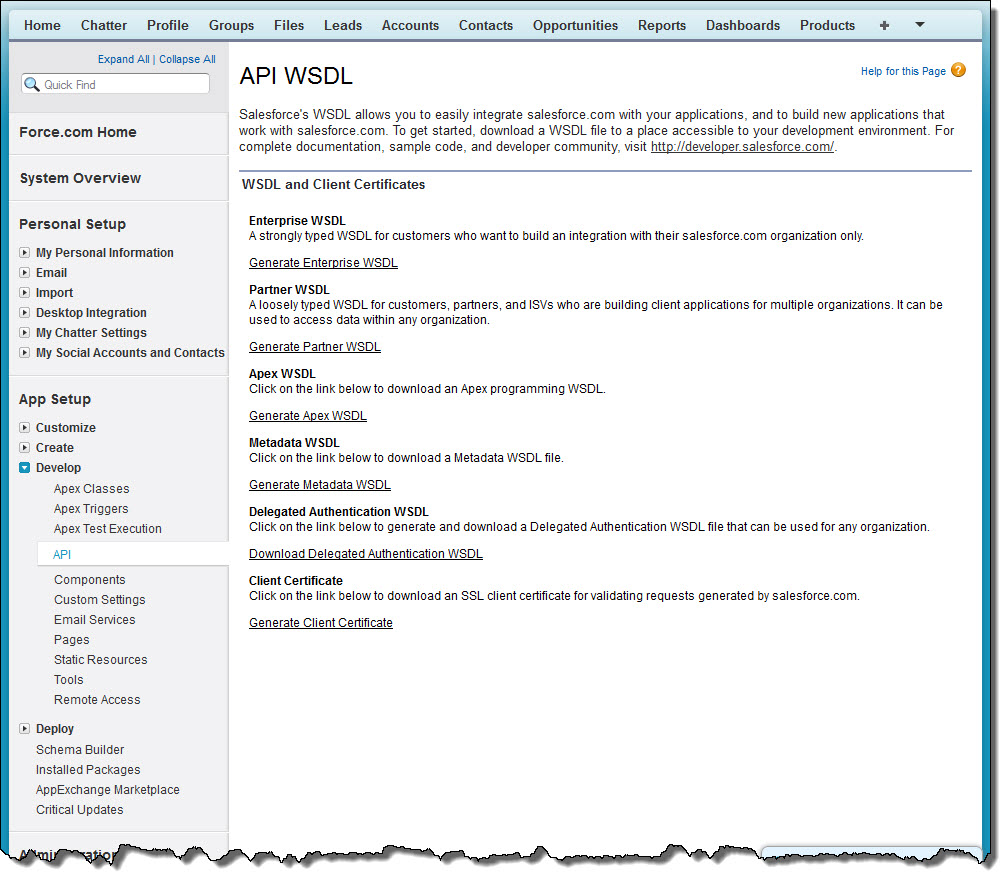
Task: Focus the Quick Find search field
Action: click(x=116, y=84)
